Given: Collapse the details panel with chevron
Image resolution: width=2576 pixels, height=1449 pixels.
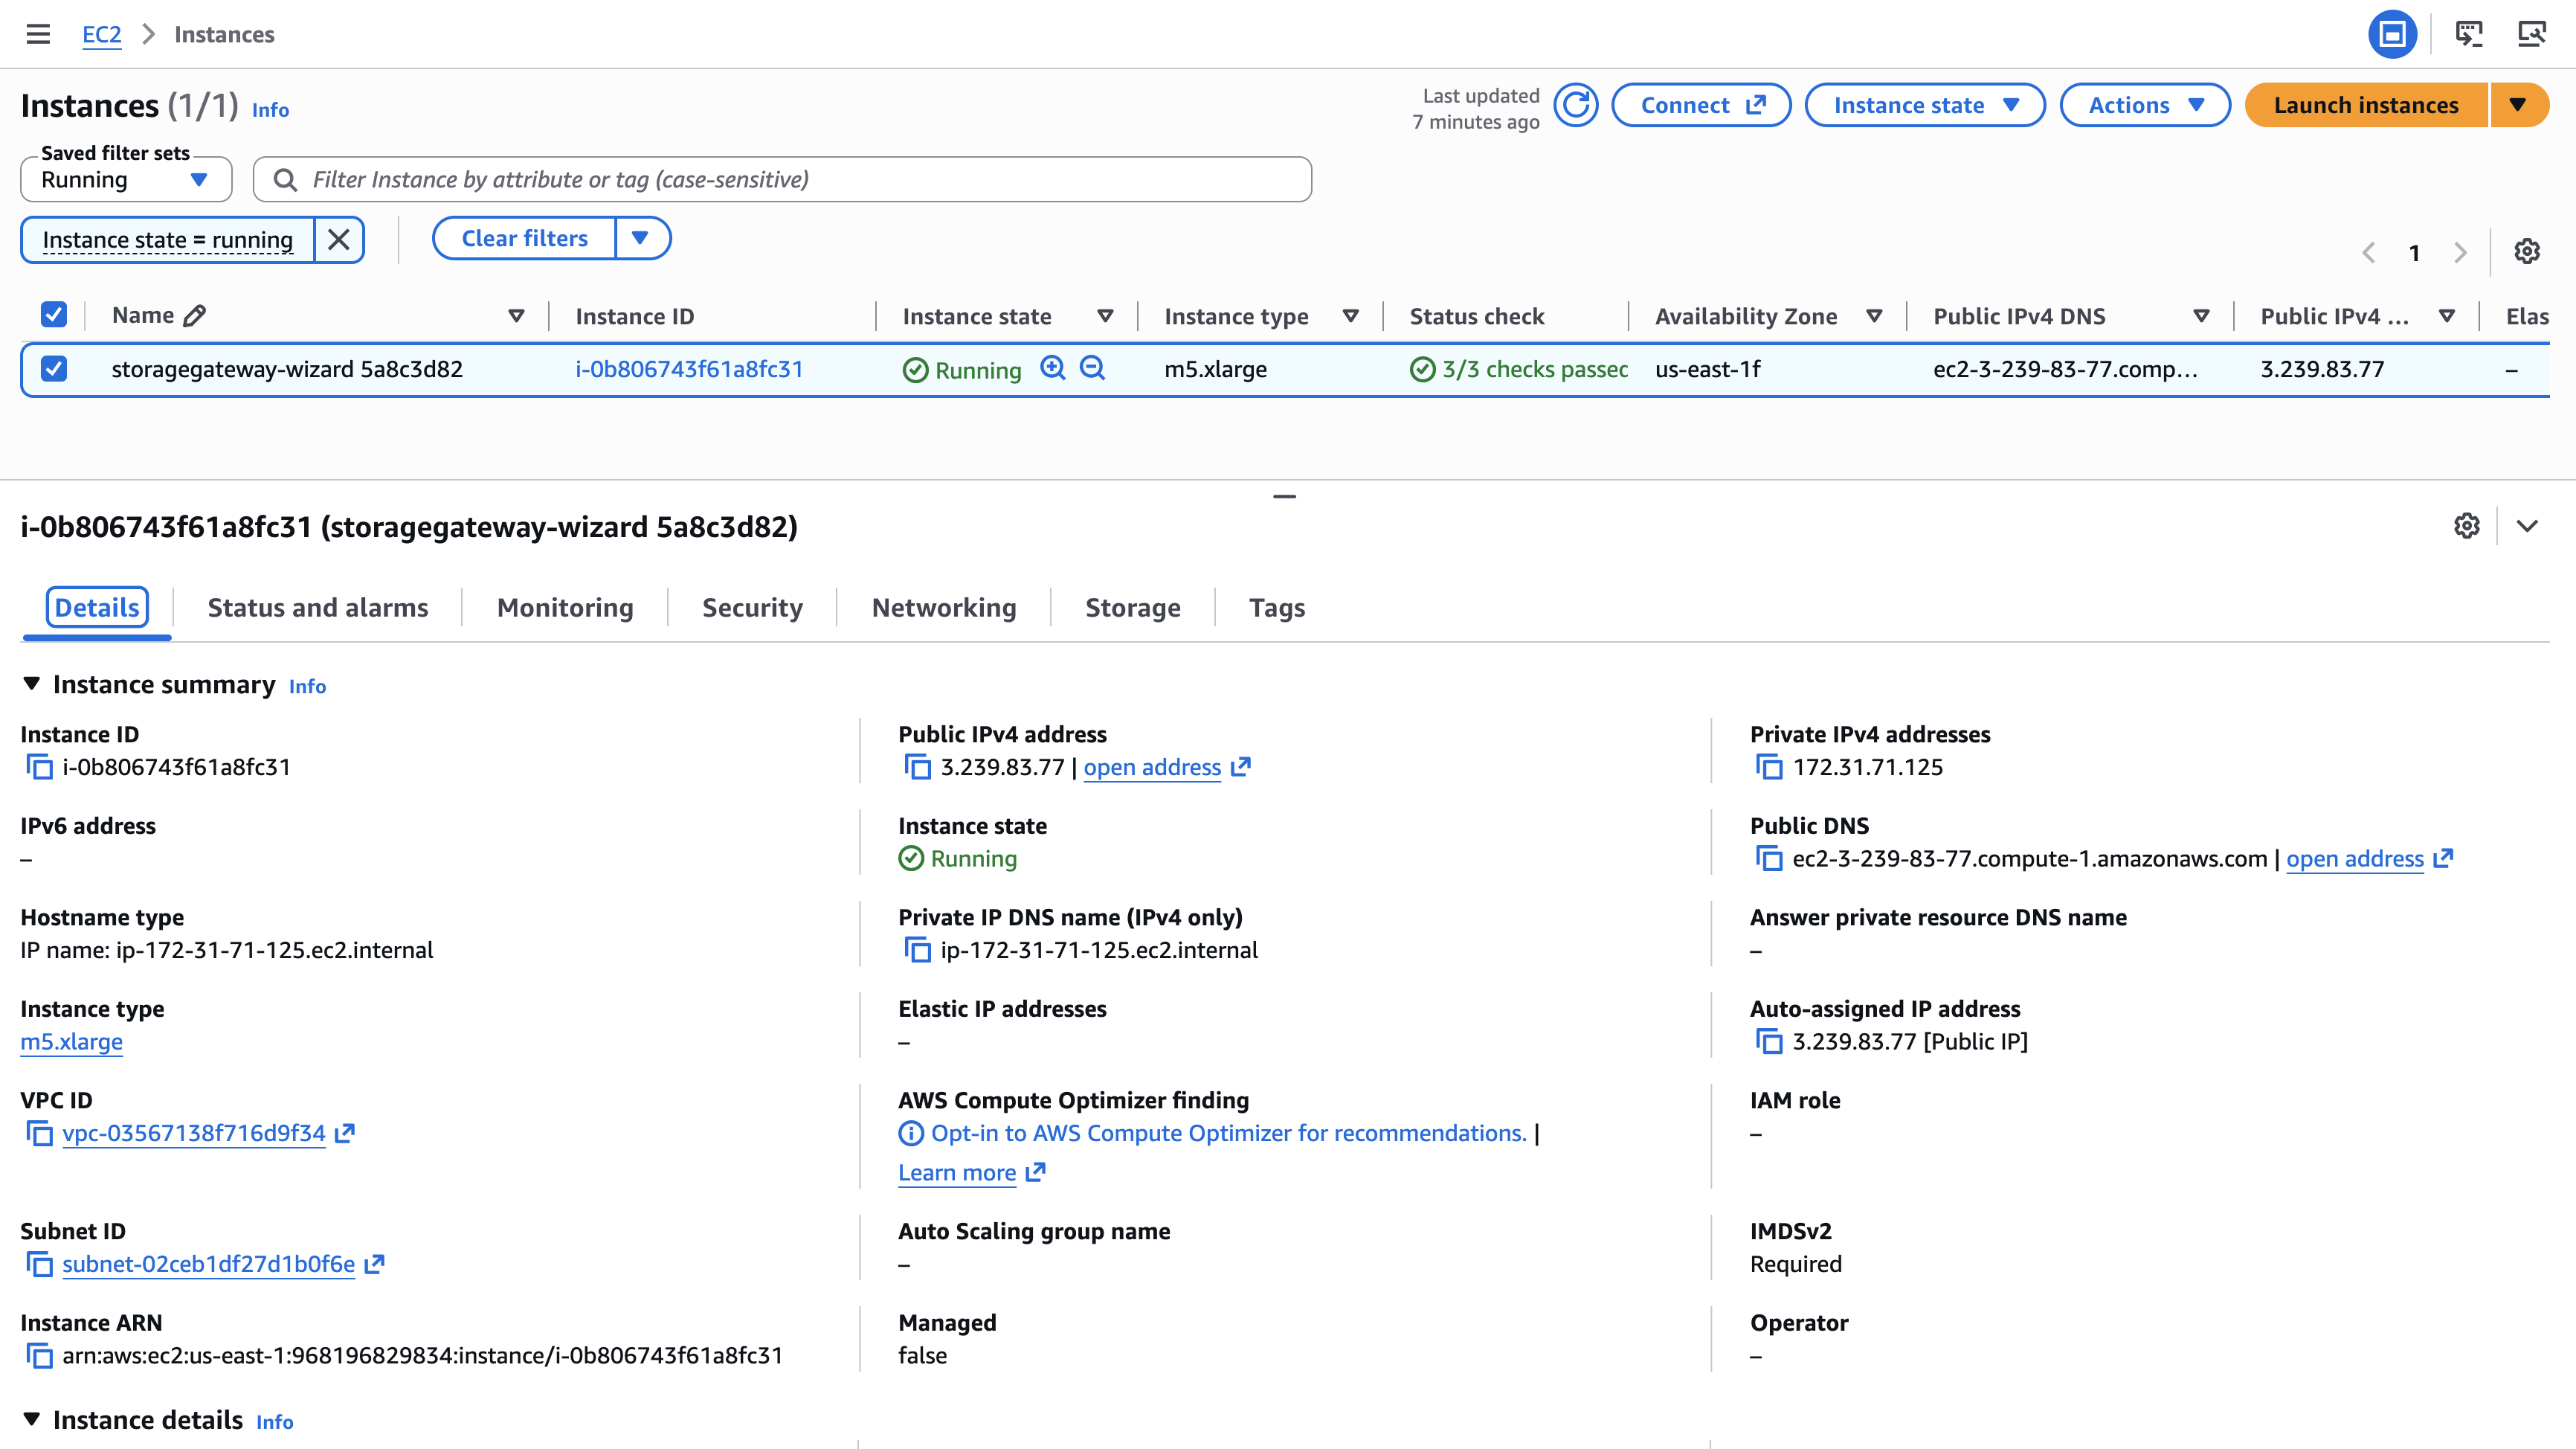Looking at the screenshot, I should tap(2527, 526).
